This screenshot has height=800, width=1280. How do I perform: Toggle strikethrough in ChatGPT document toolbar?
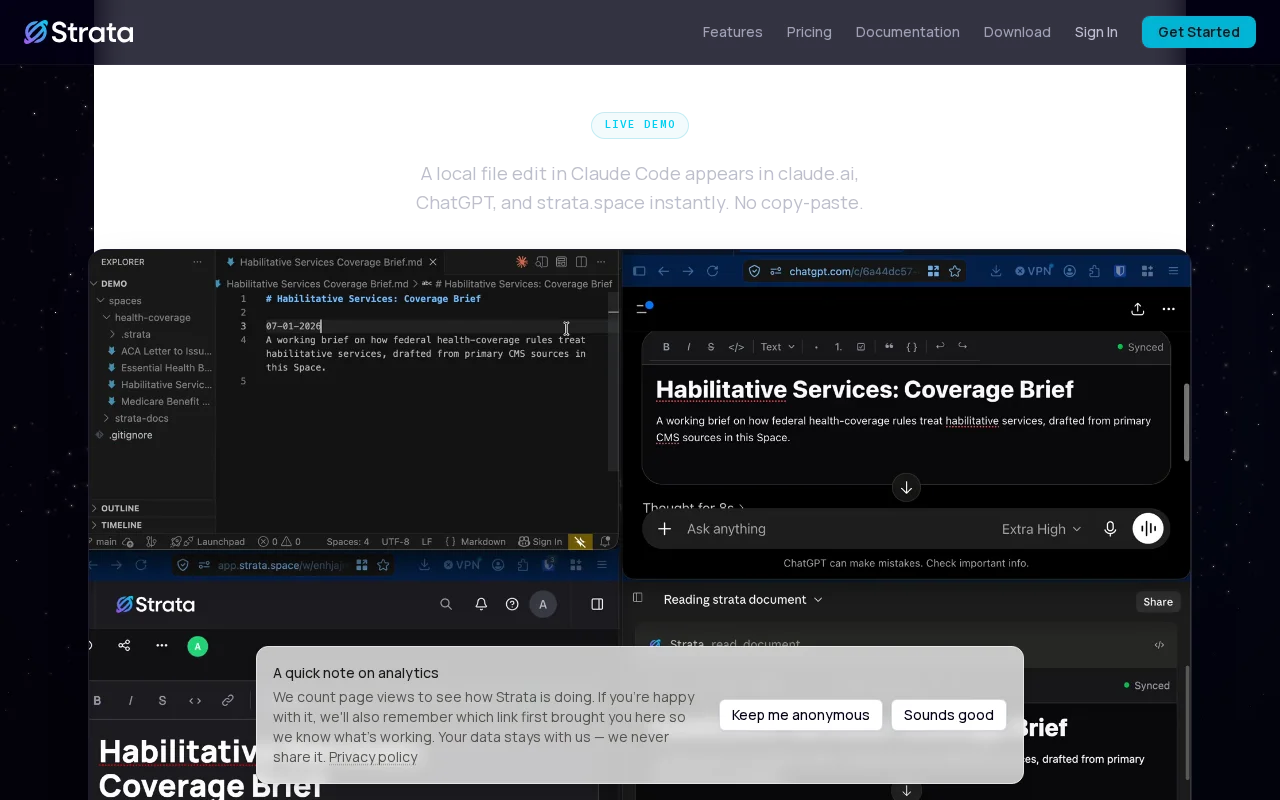711,347
